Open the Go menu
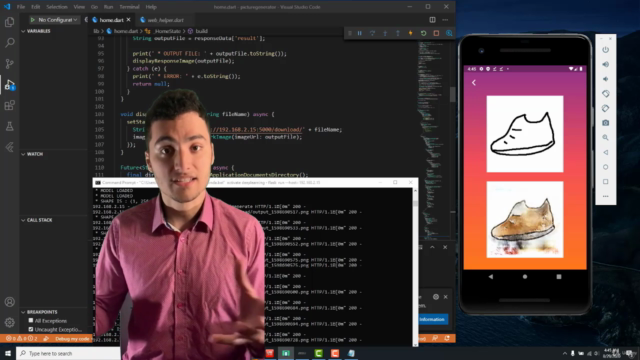 tap(94, 7)
